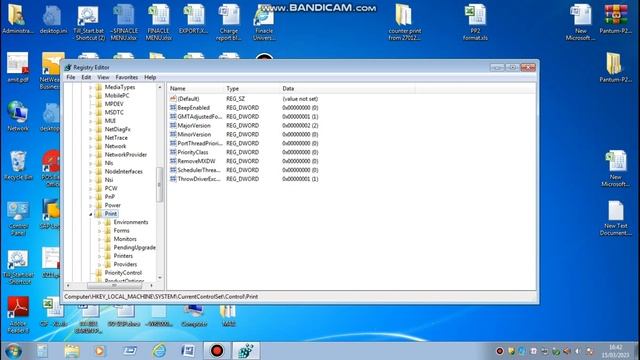Select the ThrowDriverExc... value name
The image size is (640, 360).
click(x=199, y=179)
